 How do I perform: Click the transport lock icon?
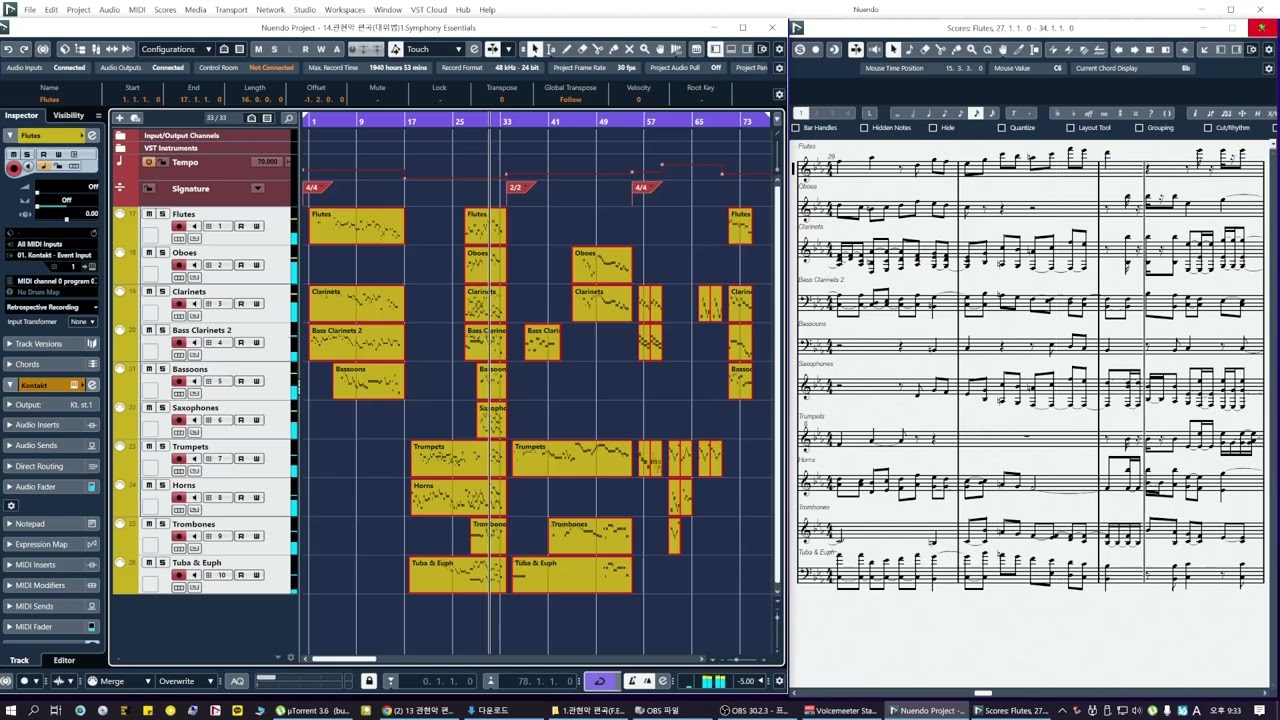click(369, 681)
